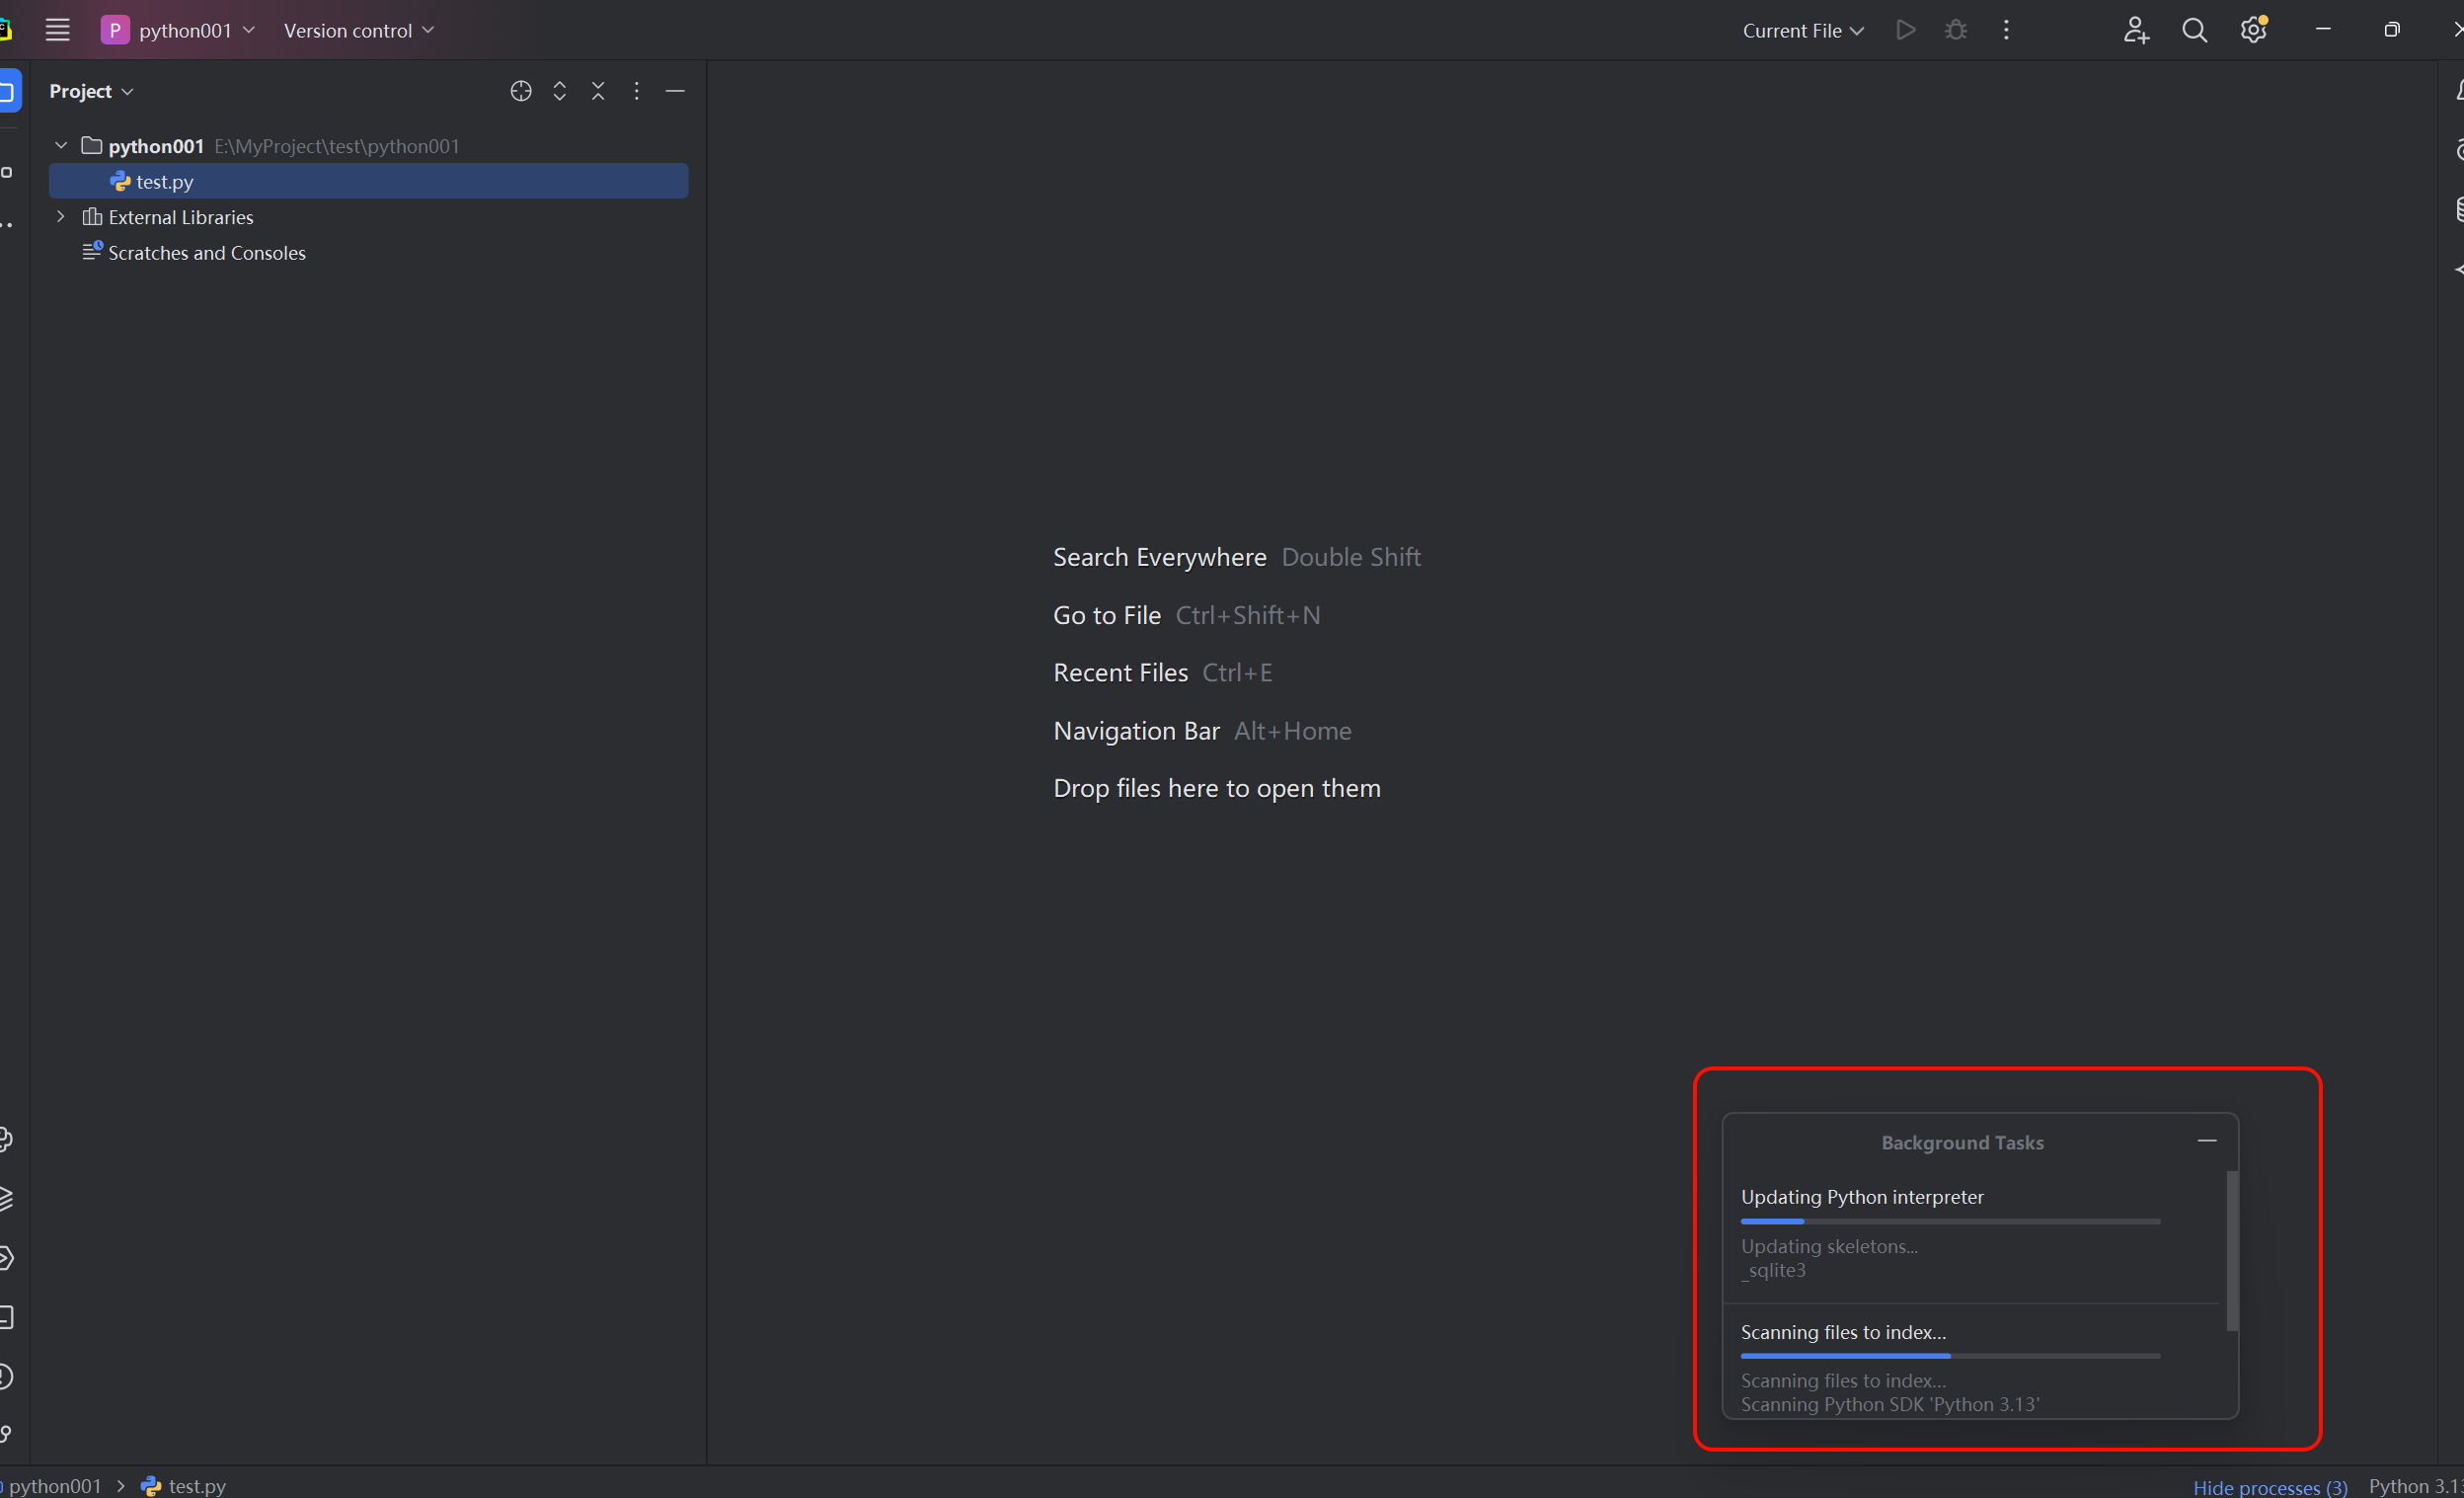Image resolution: width=2464 pixels, height=1498 pixels.
Task: Click the main hamburger menu icon
Action: pos(57,30)
